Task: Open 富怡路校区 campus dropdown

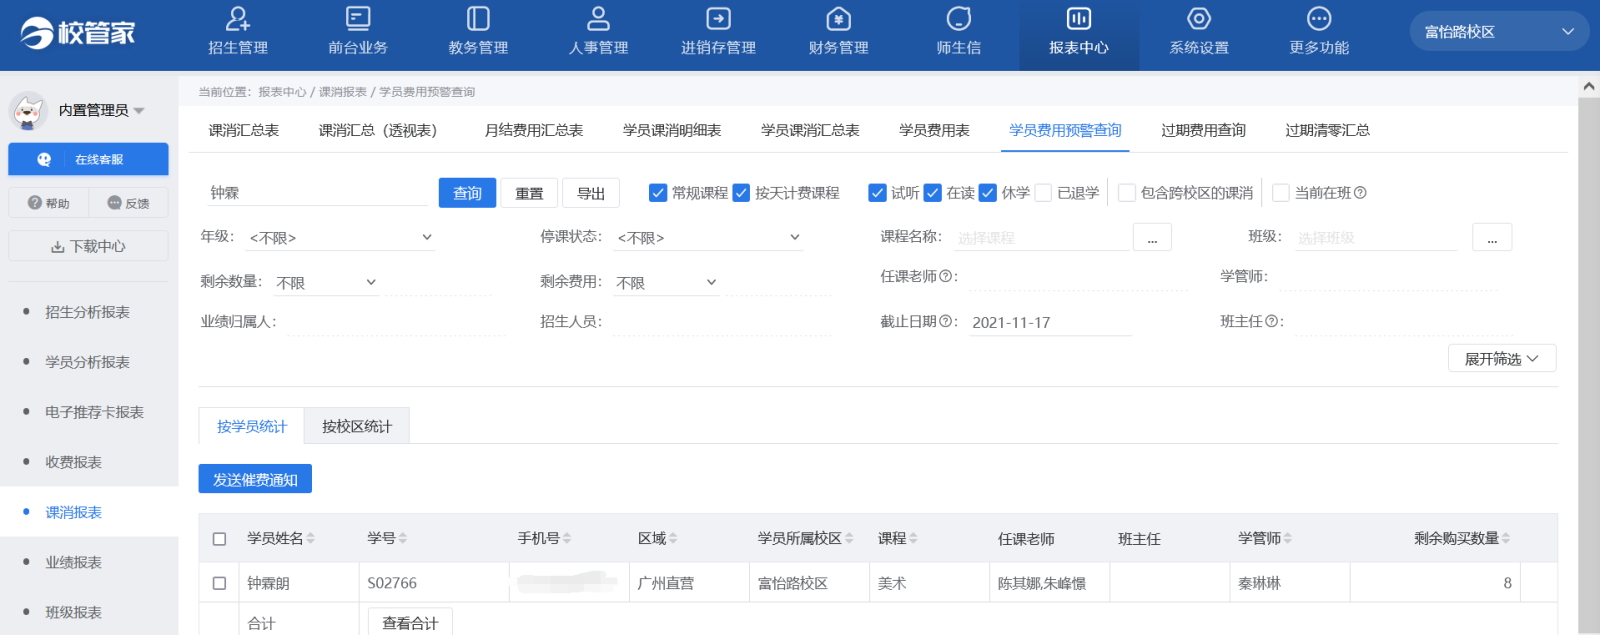Action: pos(1499,32)
